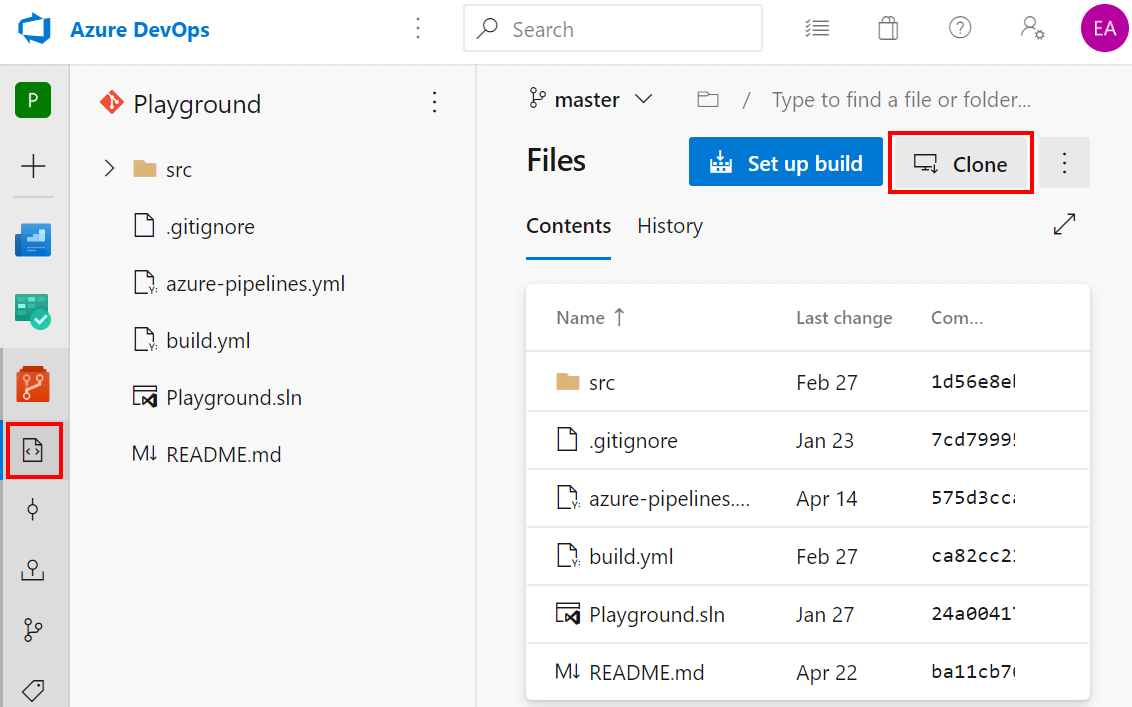1132x707 pixels.
Task: Open Commits from the sidebar
Action: [34, 510]
